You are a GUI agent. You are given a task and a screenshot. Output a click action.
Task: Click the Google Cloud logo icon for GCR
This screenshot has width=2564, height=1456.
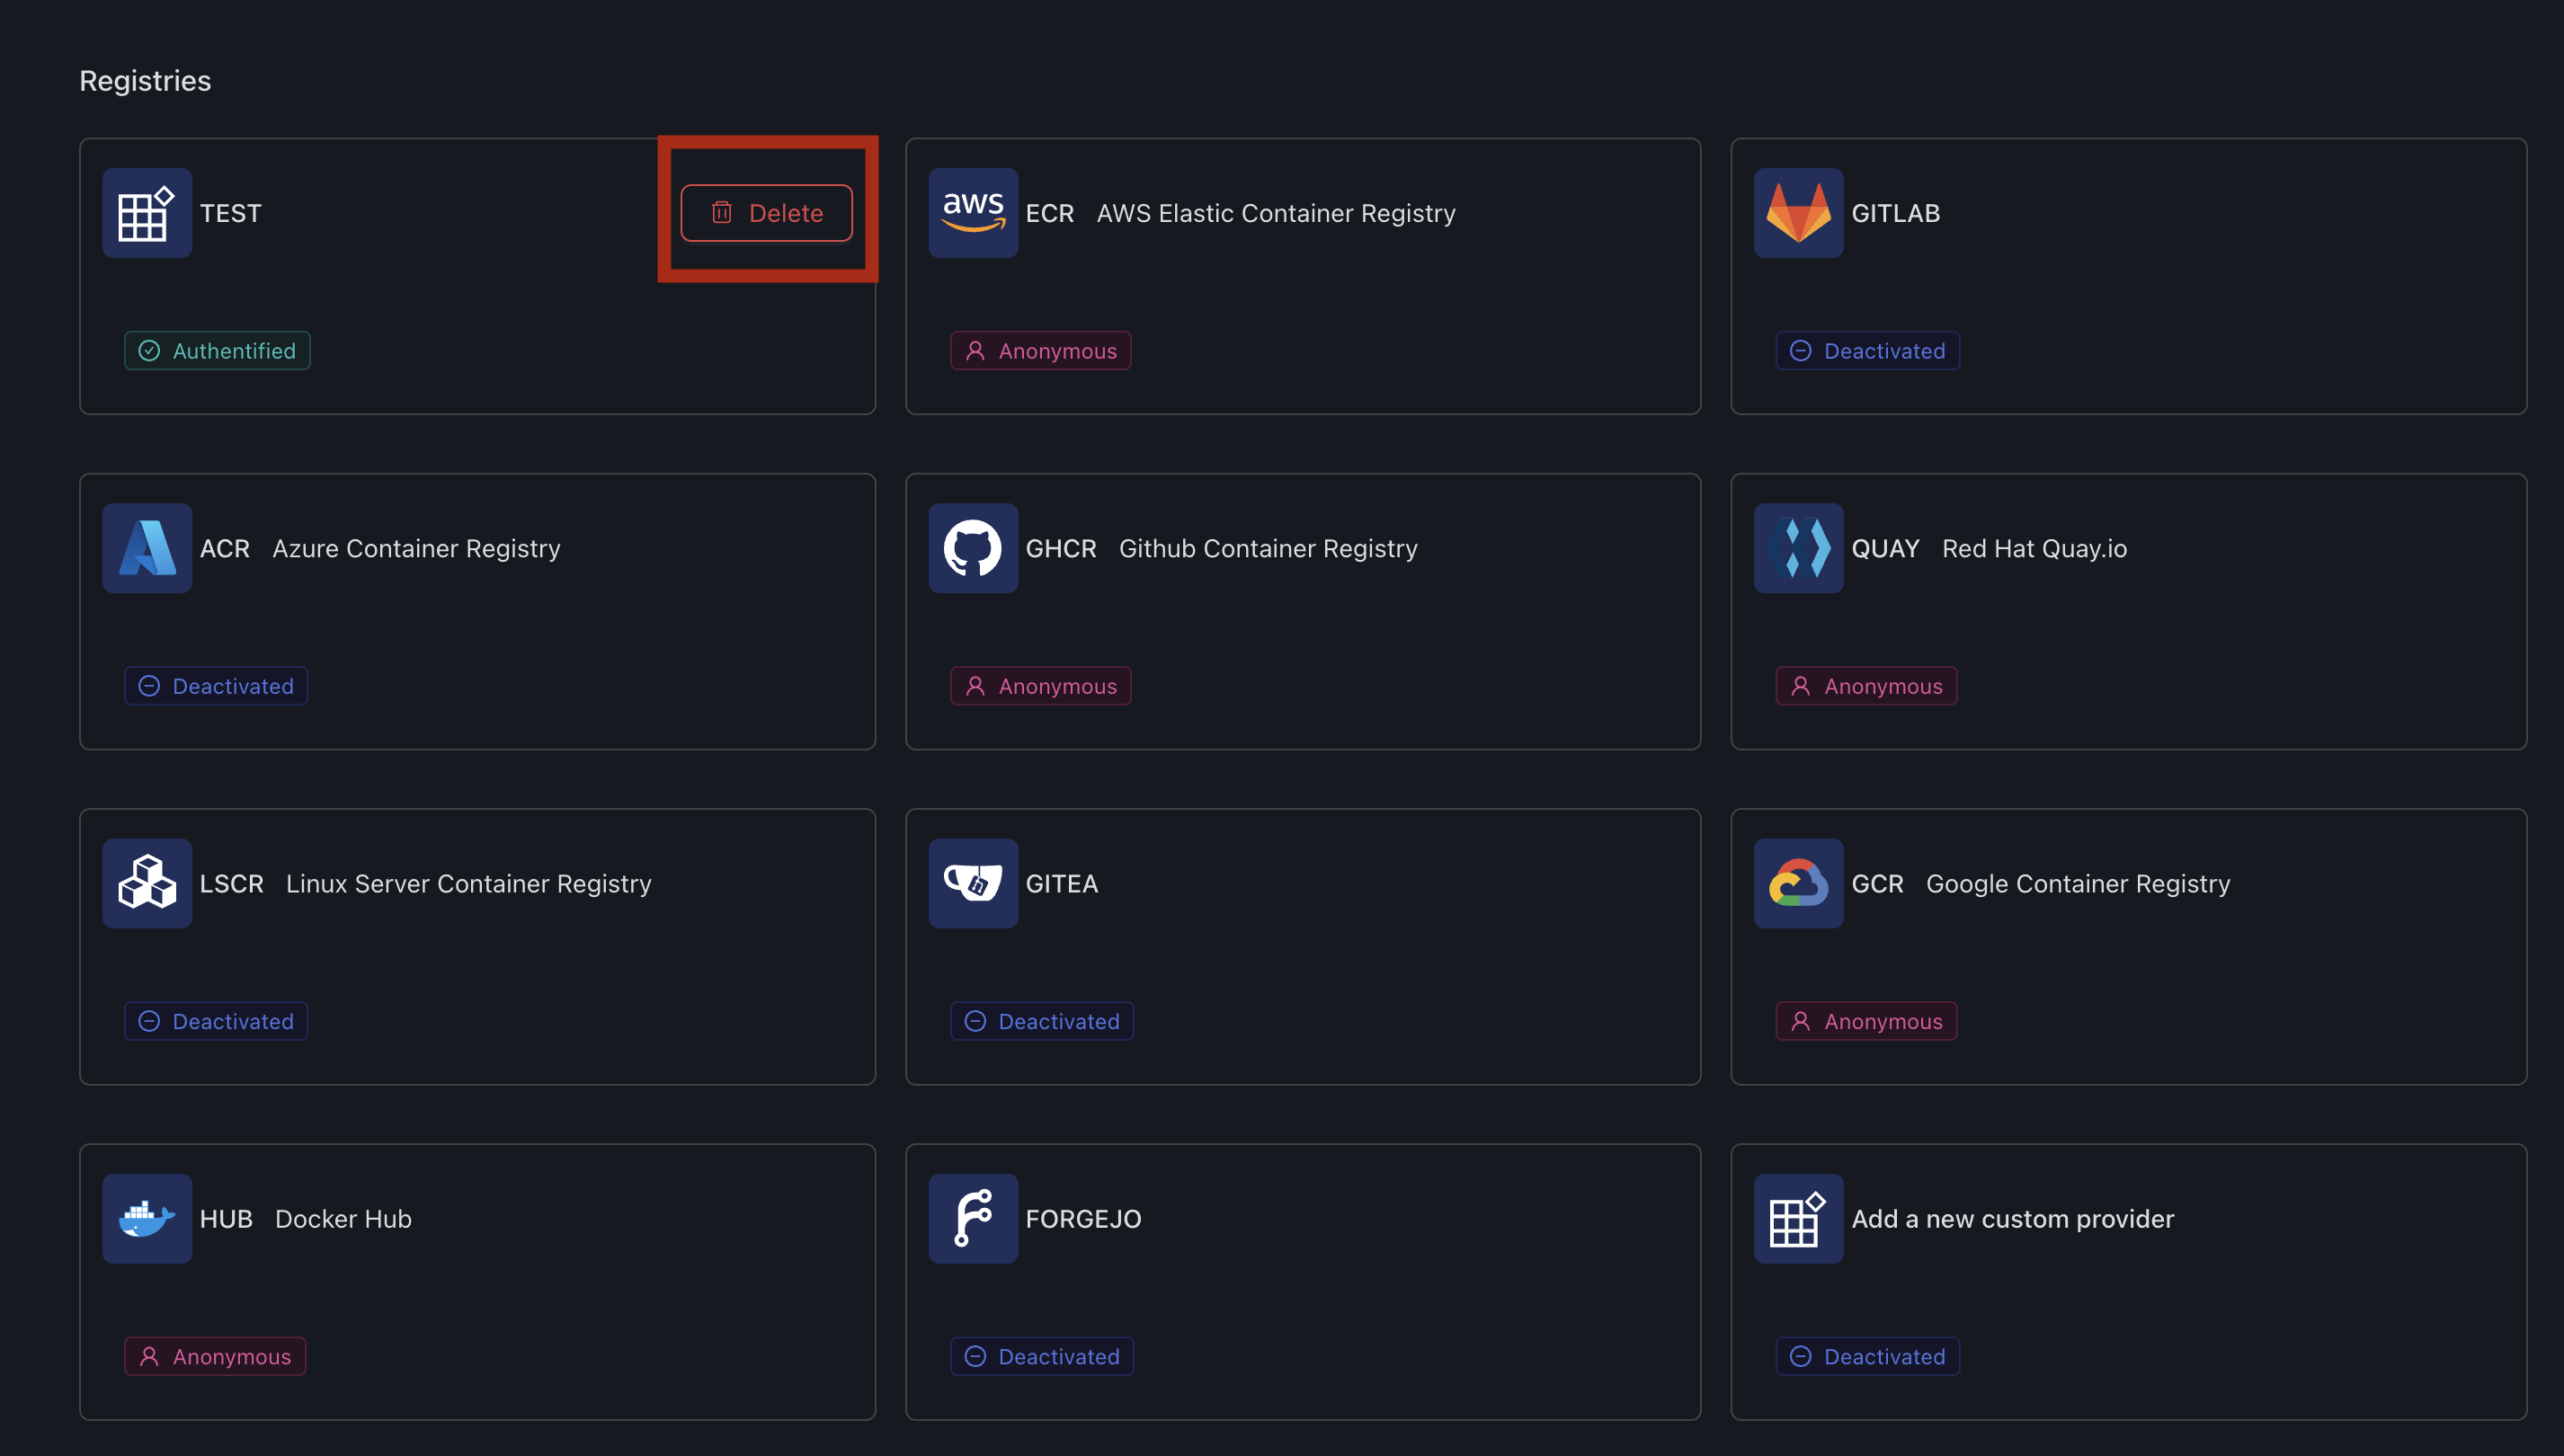[1798, 883]
